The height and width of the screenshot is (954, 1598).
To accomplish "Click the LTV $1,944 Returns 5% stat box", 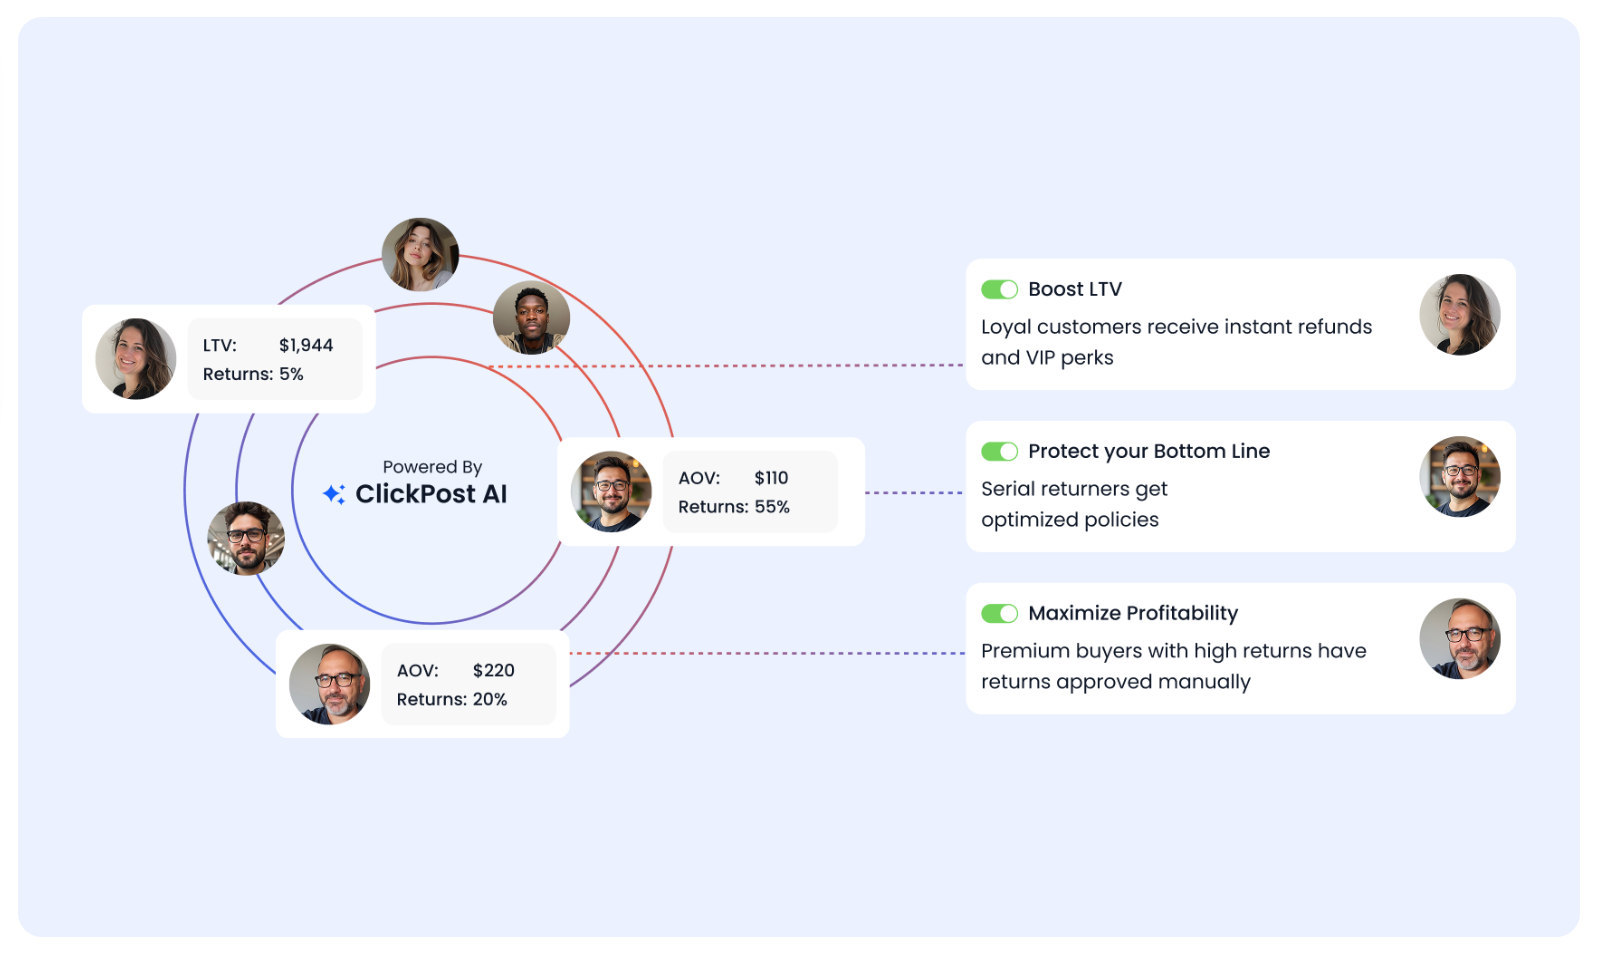I will pyautogui.click(x=275, y=359).
